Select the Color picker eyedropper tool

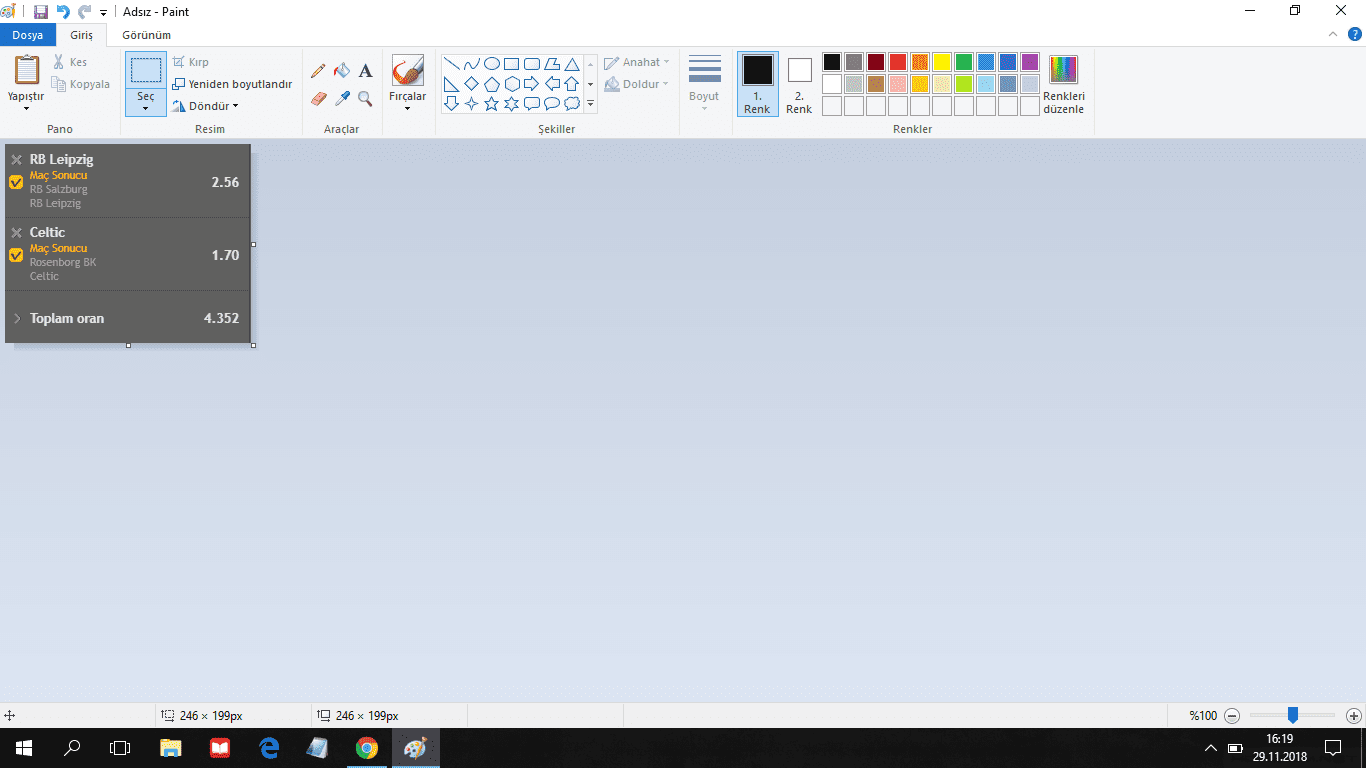342,98
